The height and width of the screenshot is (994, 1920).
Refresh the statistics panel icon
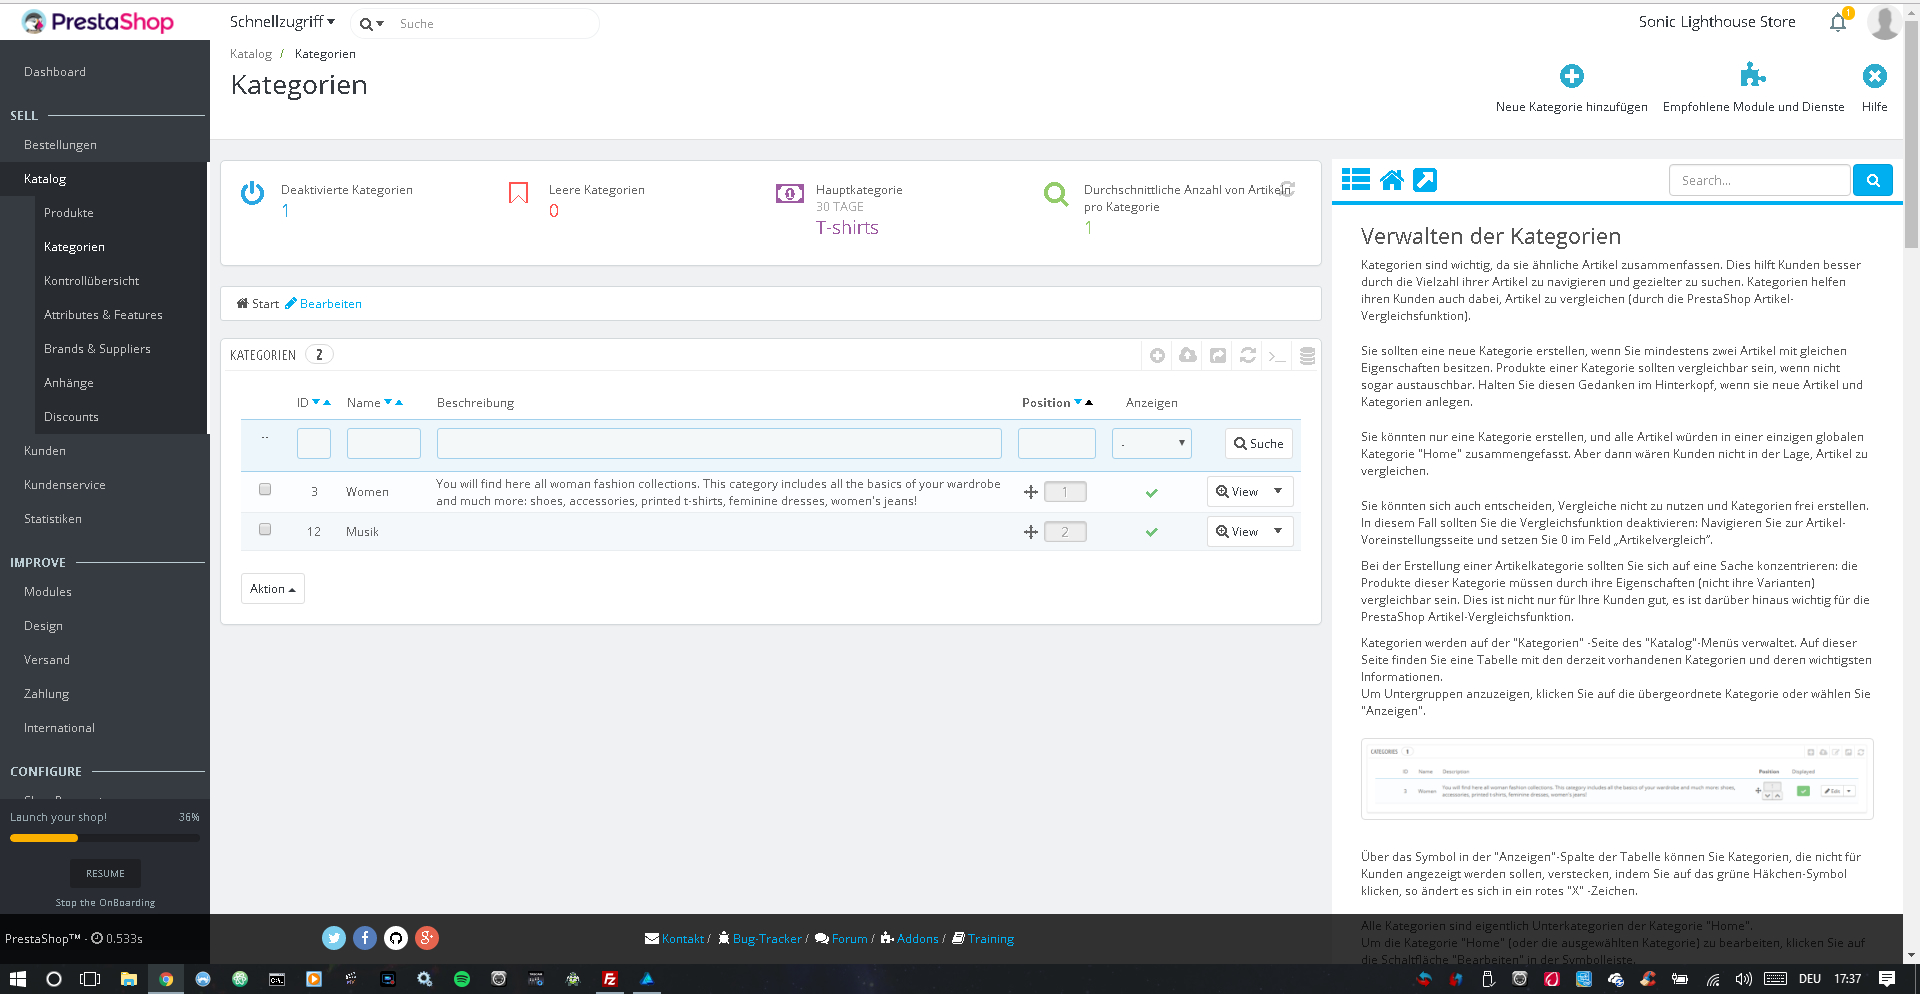(1288, 188)
